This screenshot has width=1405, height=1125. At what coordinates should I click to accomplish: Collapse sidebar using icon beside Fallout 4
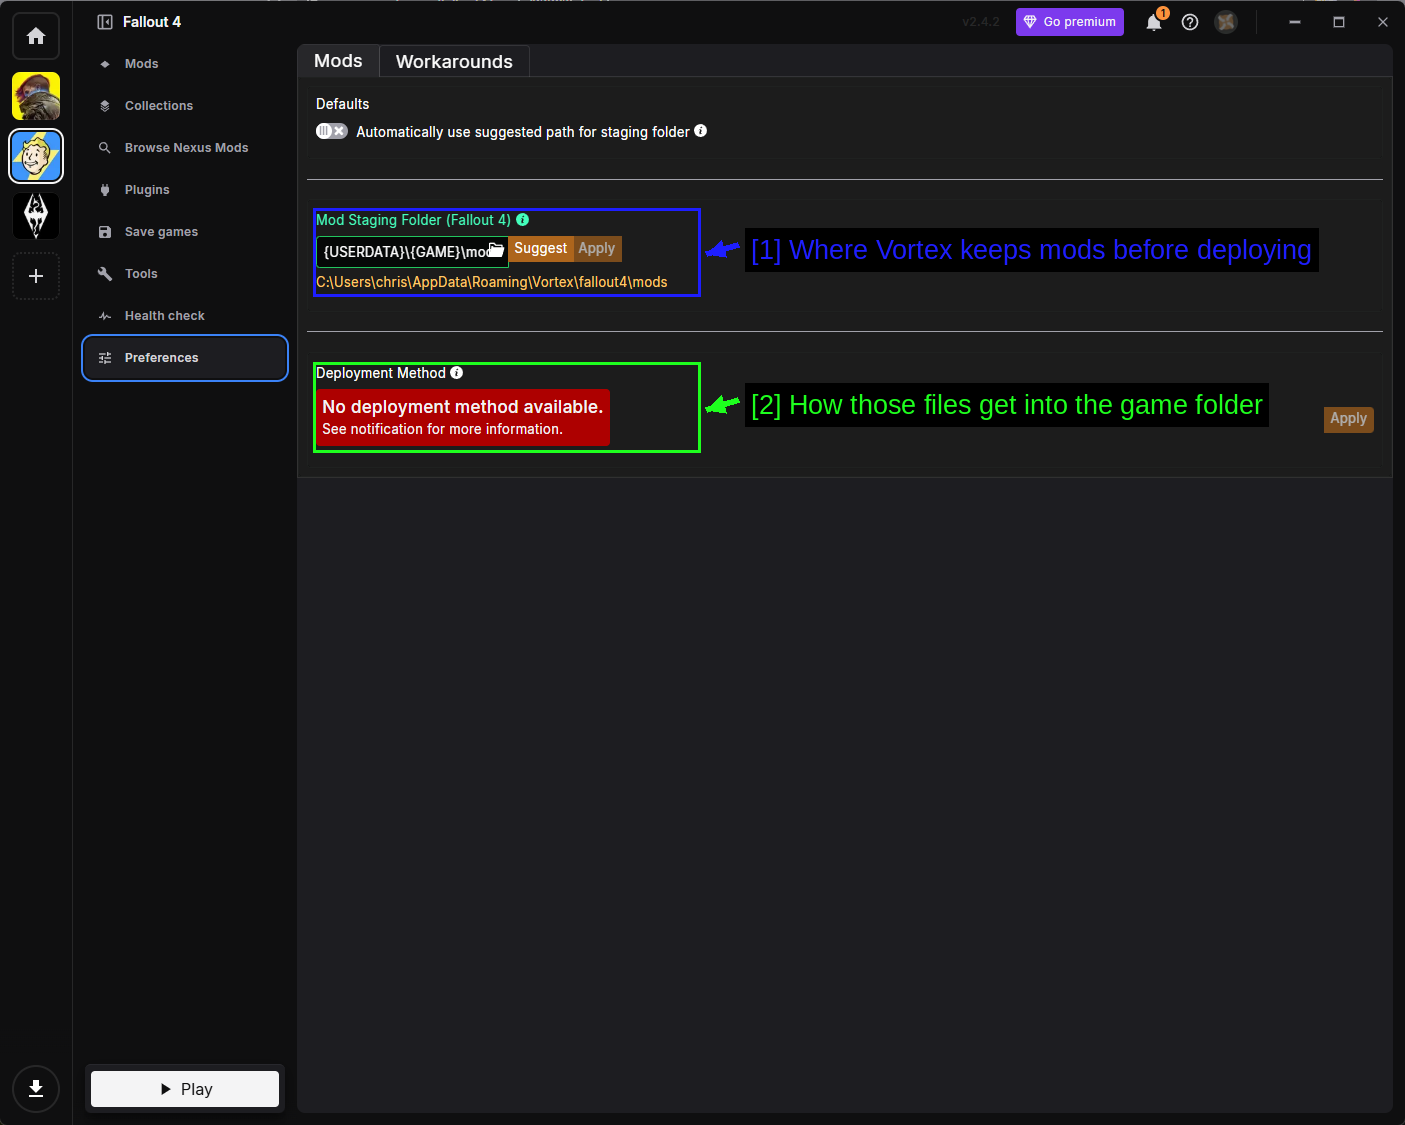click(105, 22)
